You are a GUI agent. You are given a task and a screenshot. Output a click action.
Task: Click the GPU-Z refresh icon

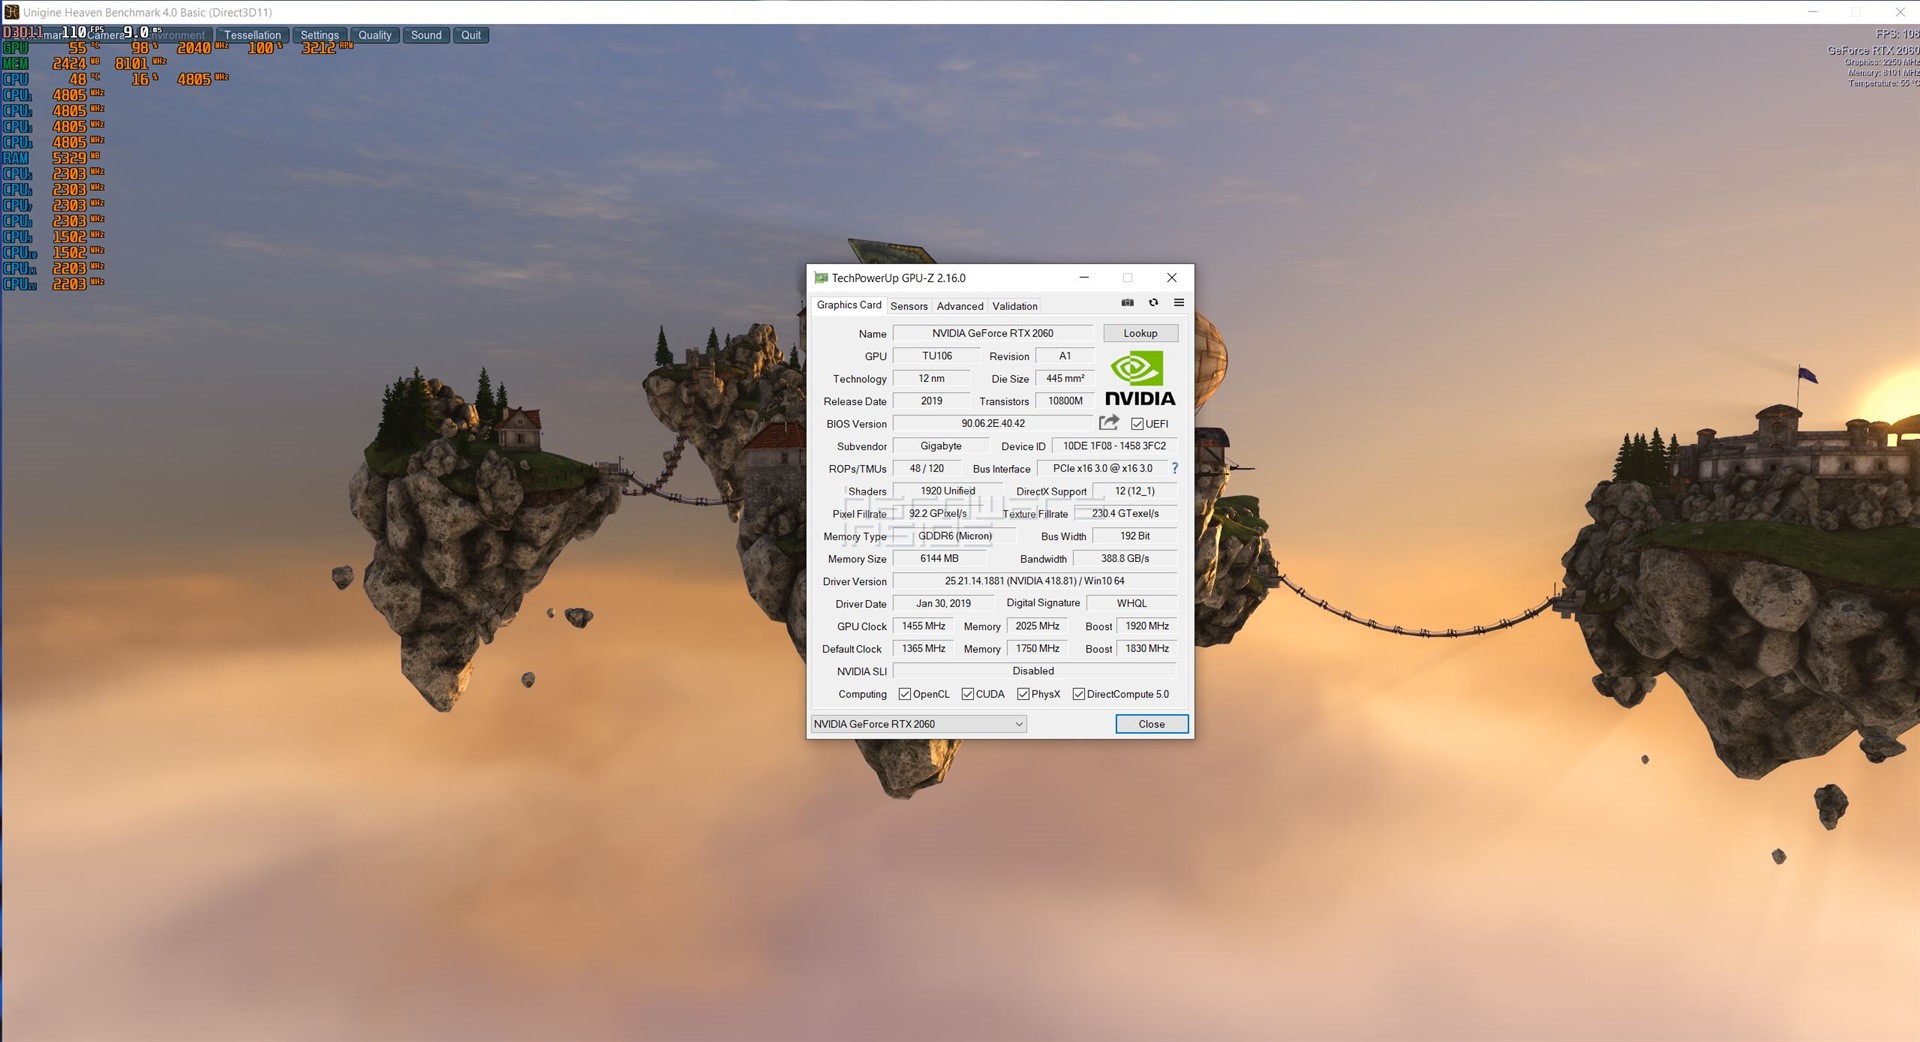pos(1153,303)
